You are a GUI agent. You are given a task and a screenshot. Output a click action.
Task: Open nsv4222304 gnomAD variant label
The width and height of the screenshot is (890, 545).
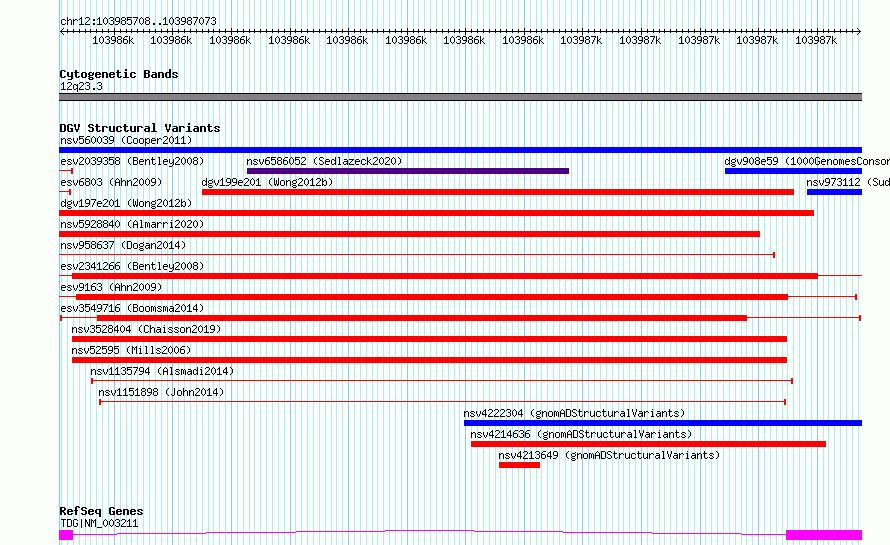tap(574, 413)
